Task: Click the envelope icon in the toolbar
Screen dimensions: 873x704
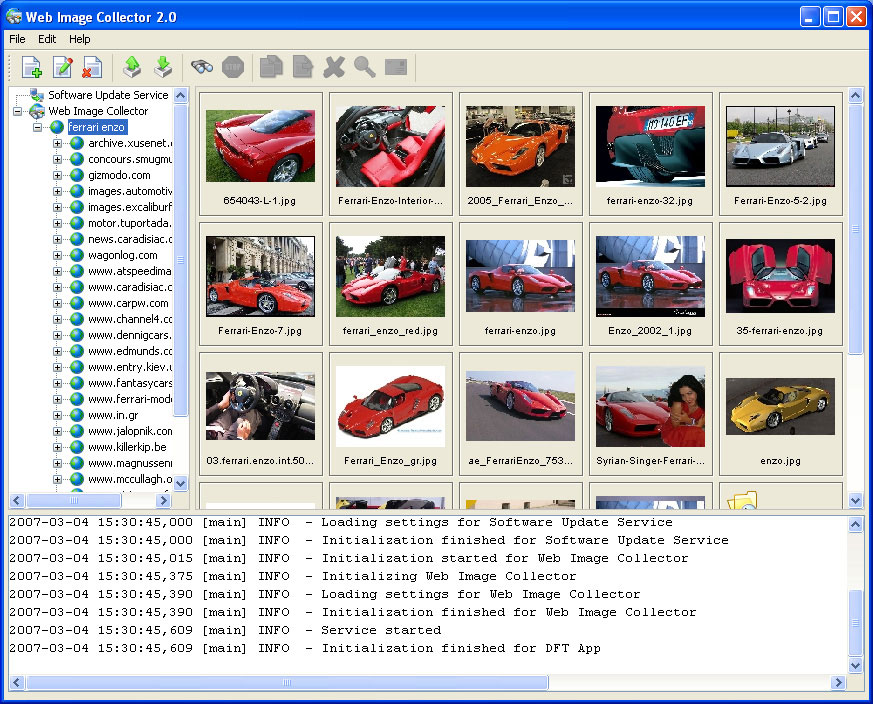Action: 396,68
